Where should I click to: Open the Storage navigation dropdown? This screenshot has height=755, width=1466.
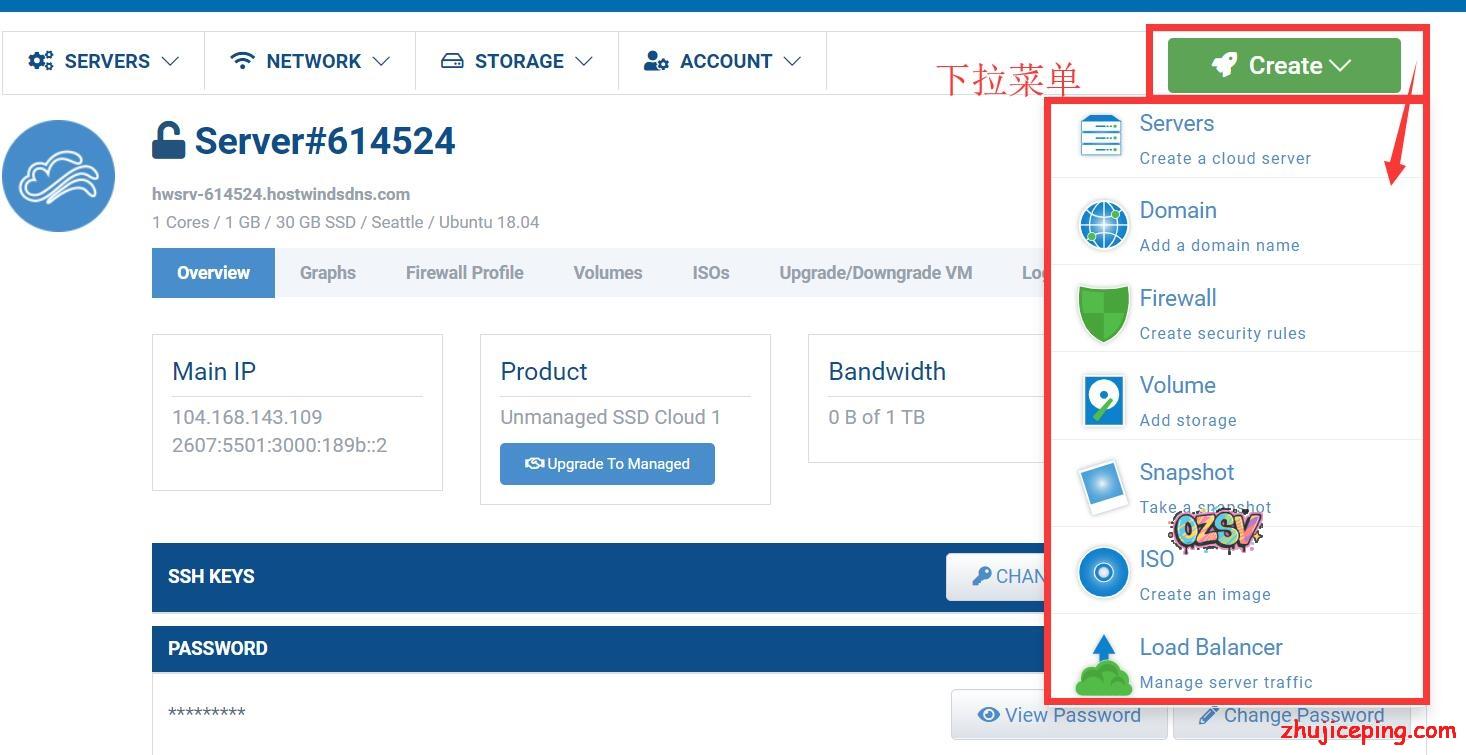[517, 61]
